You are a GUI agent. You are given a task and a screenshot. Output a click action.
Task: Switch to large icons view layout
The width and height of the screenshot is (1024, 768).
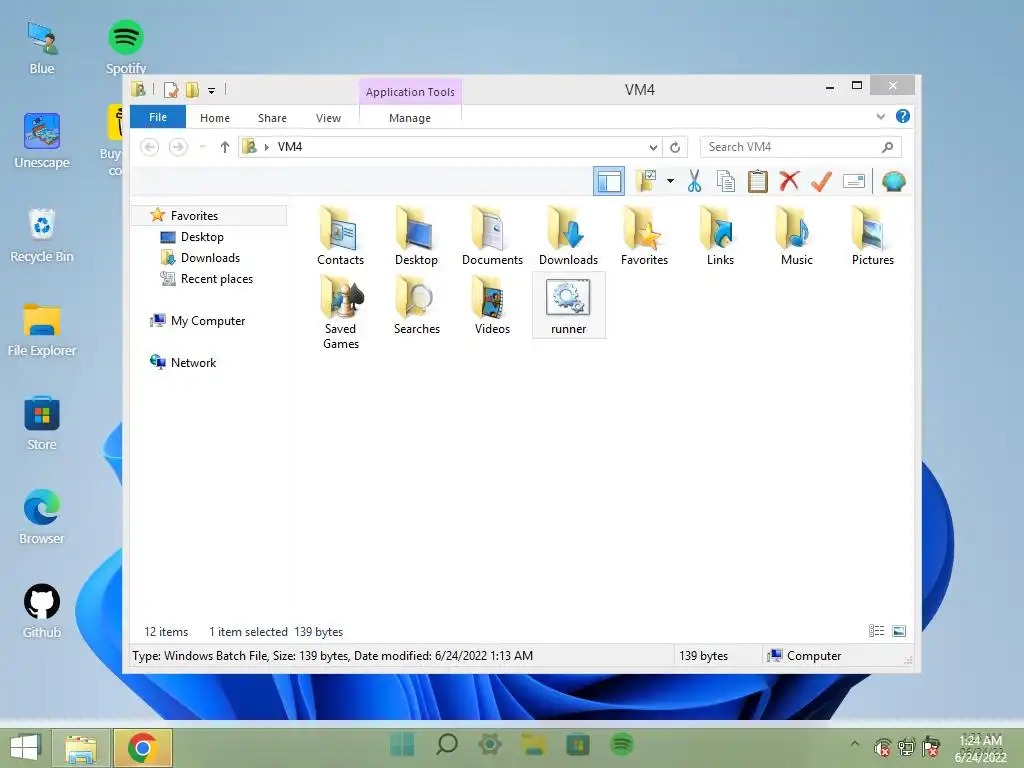[x=899, y=631]
